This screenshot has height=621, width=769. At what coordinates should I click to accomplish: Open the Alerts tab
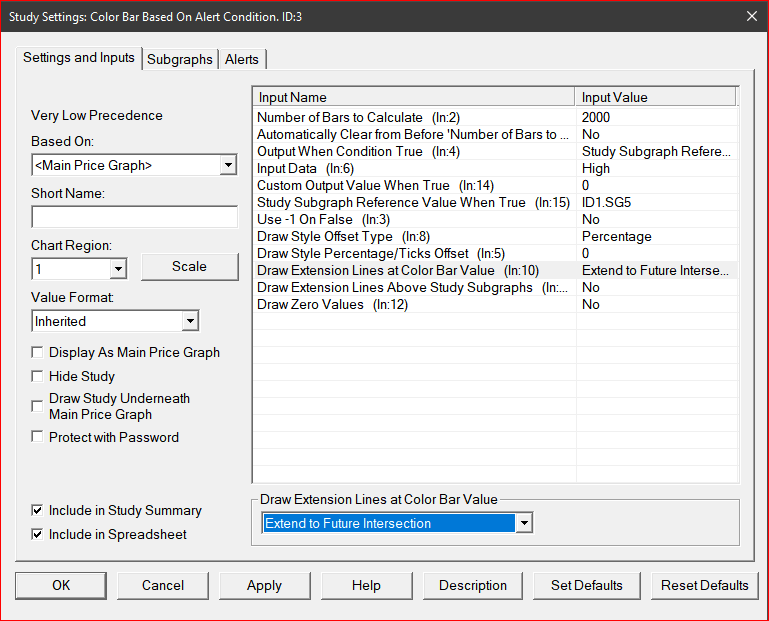click(x=241, y=59)
